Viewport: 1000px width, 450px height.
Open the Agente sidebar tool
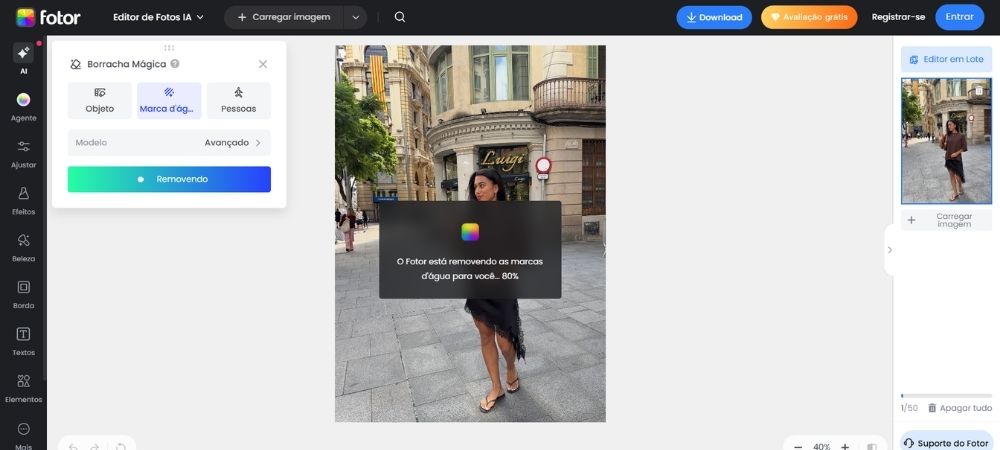[24, 106]
